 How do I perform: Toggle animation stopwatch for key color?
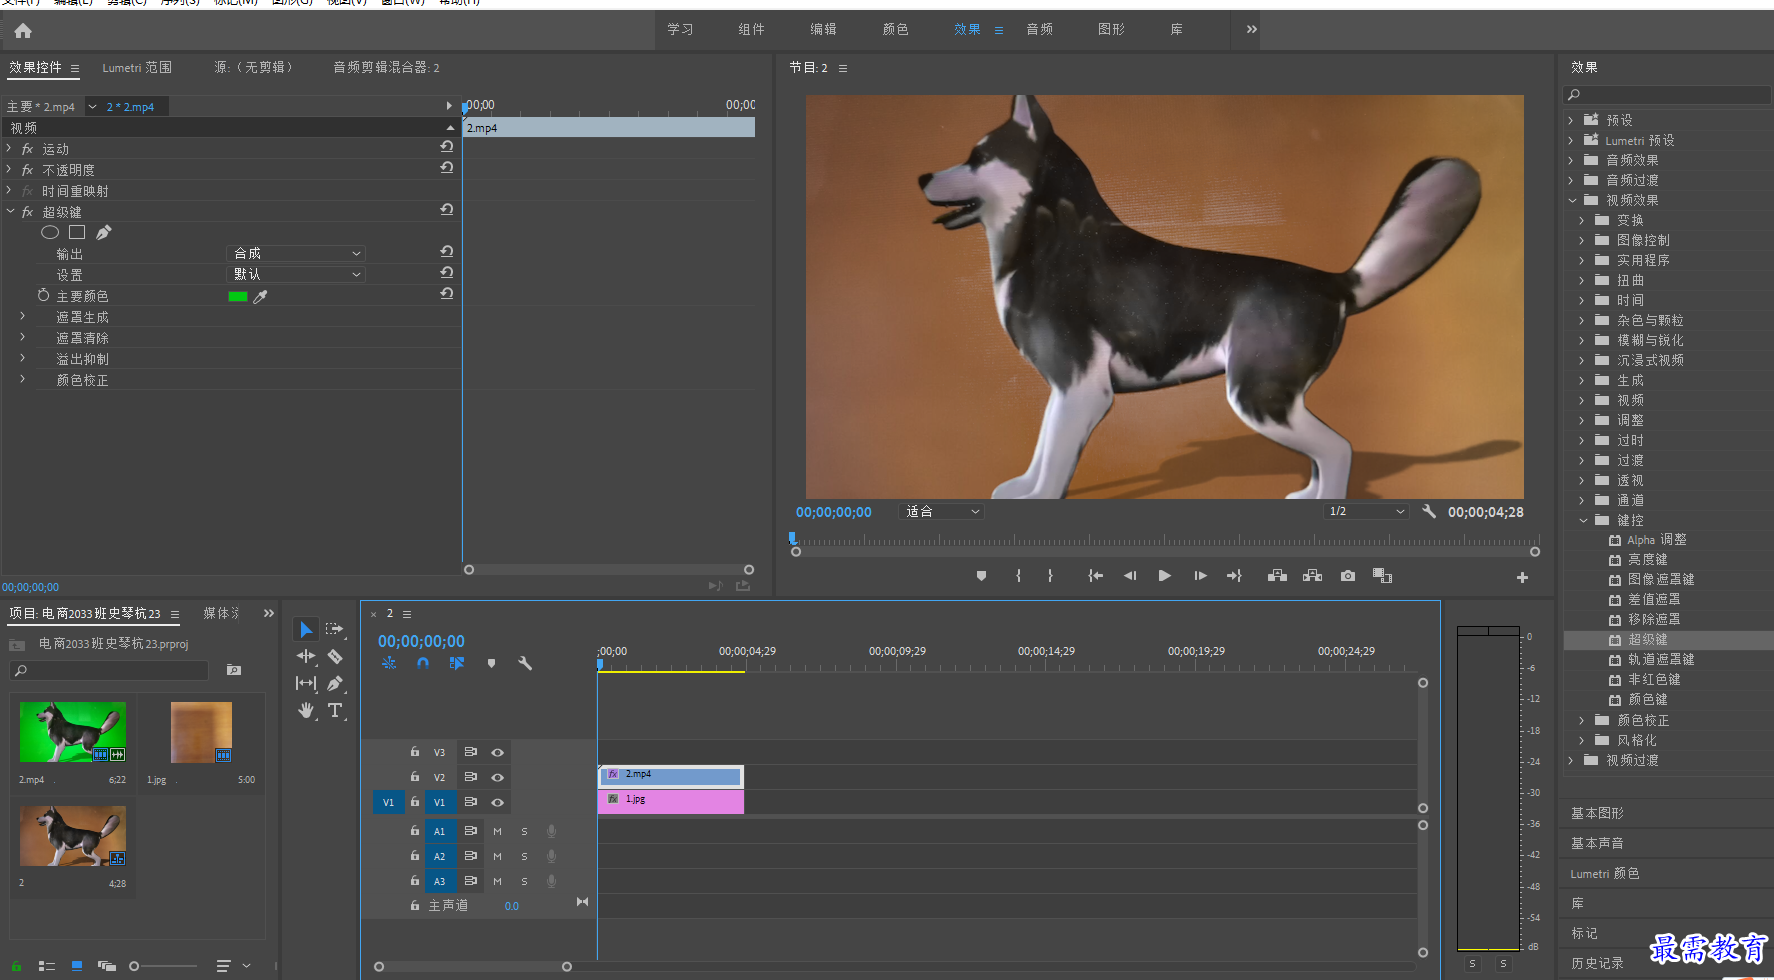coord(43,295)
